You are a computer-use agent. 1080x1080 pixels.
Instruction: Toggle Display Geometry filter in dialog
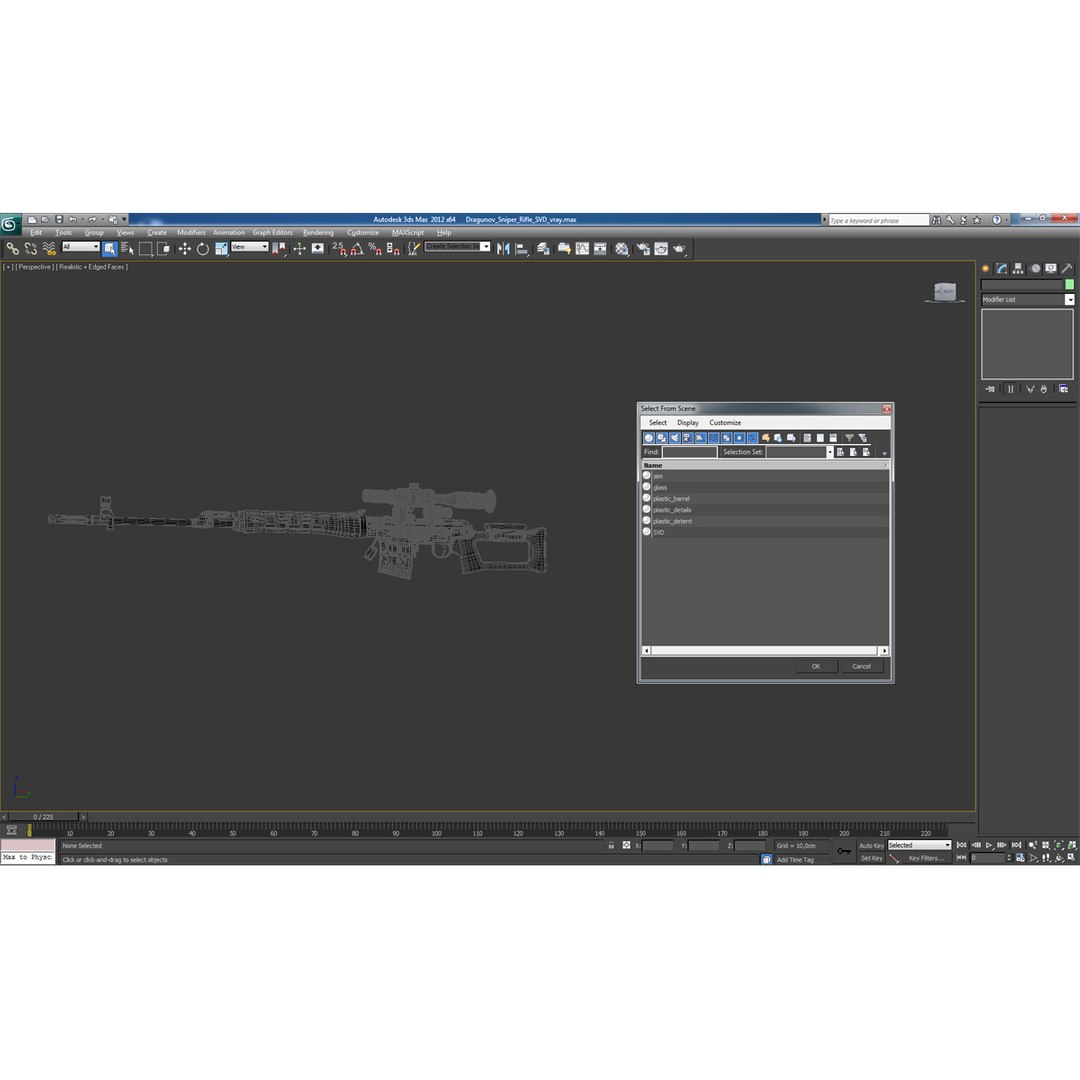tap(648, 438)
